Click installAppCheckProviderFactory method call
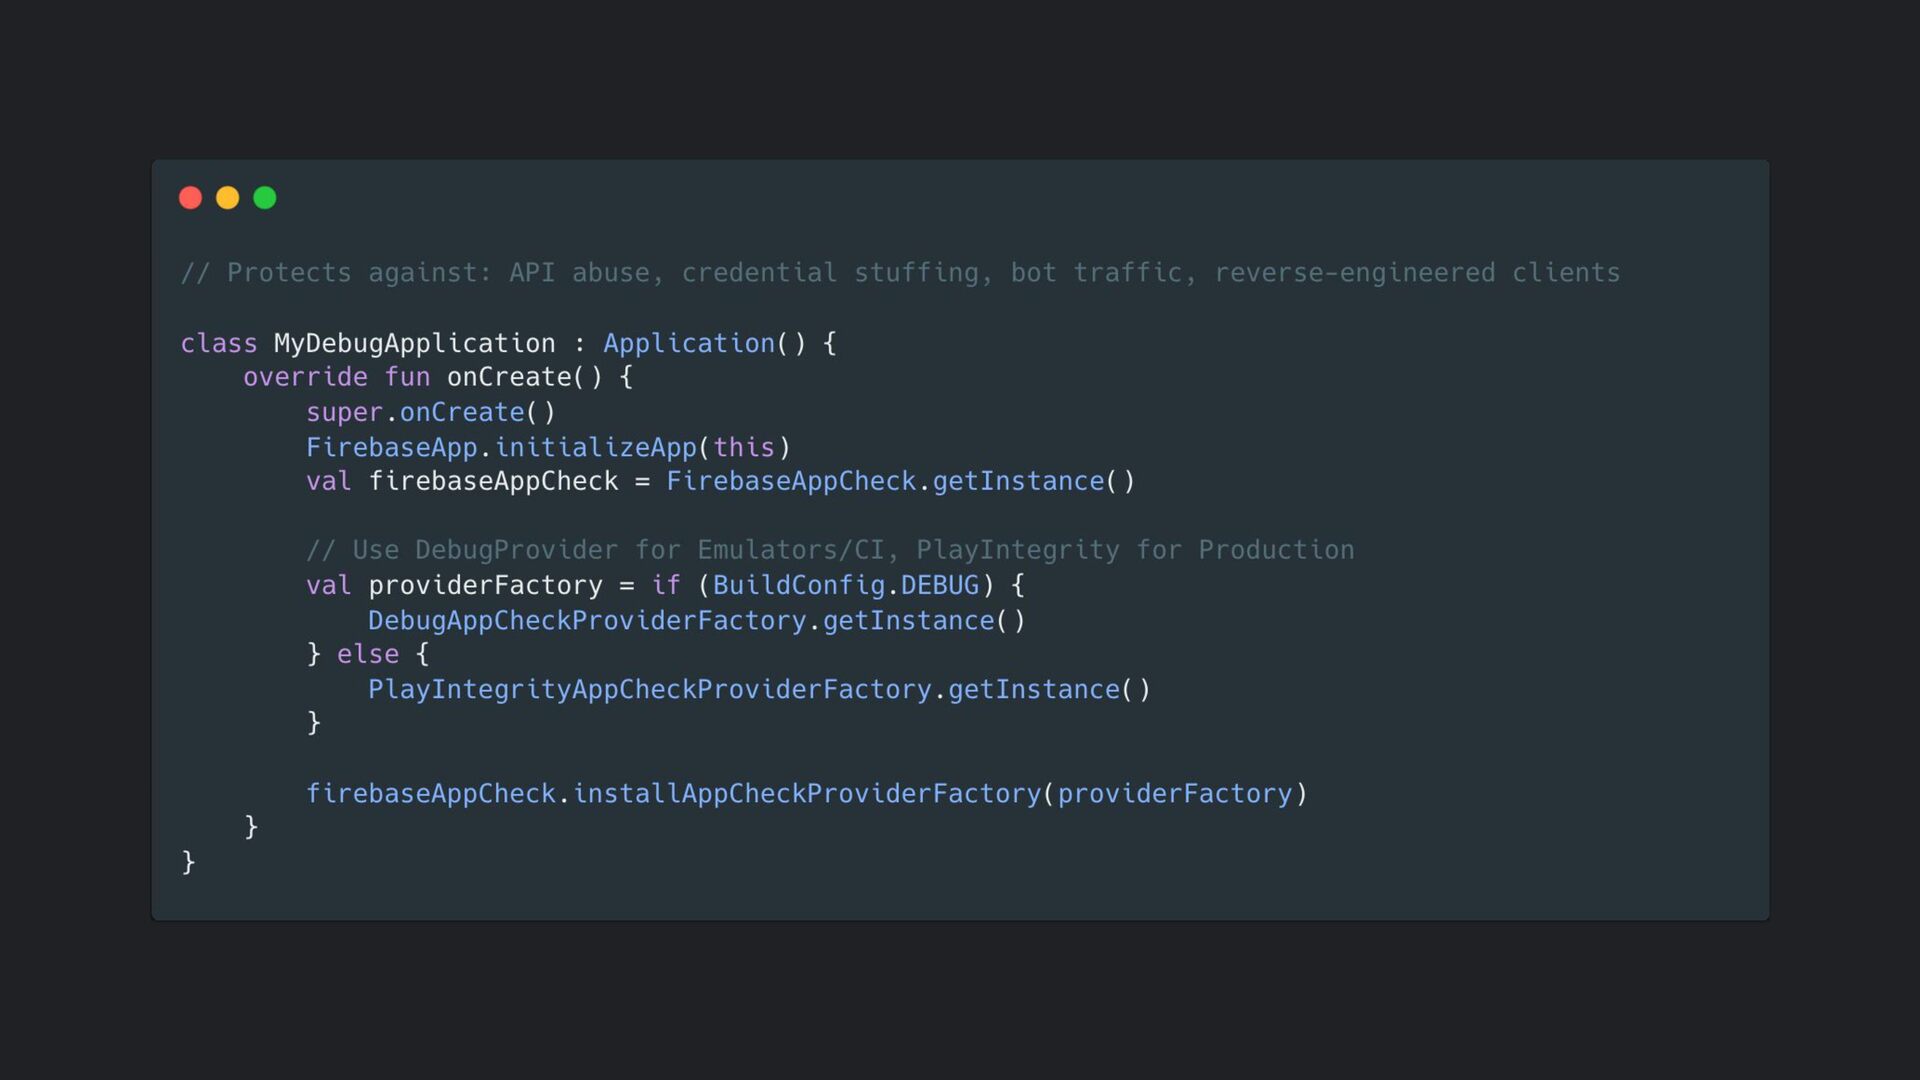 806,793
